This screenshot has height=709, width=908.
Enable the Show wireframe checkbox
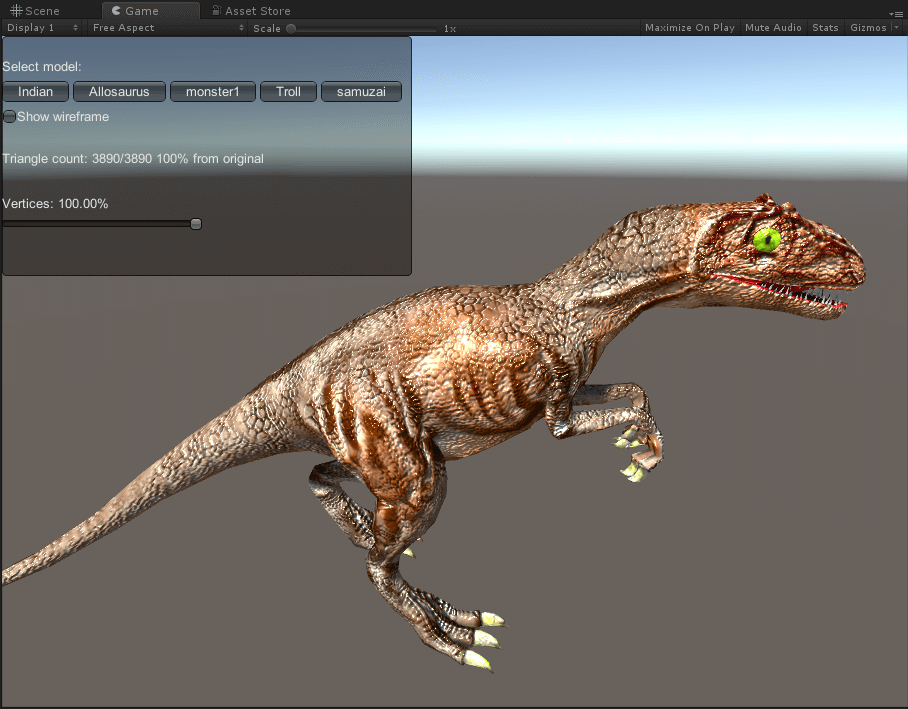(10, 117)
